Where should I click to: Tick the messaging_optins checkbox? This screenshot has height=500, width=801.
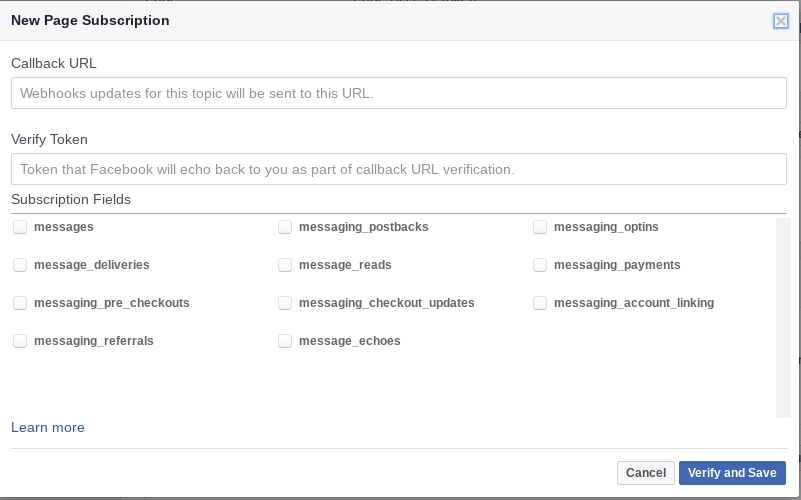(540, 227)
